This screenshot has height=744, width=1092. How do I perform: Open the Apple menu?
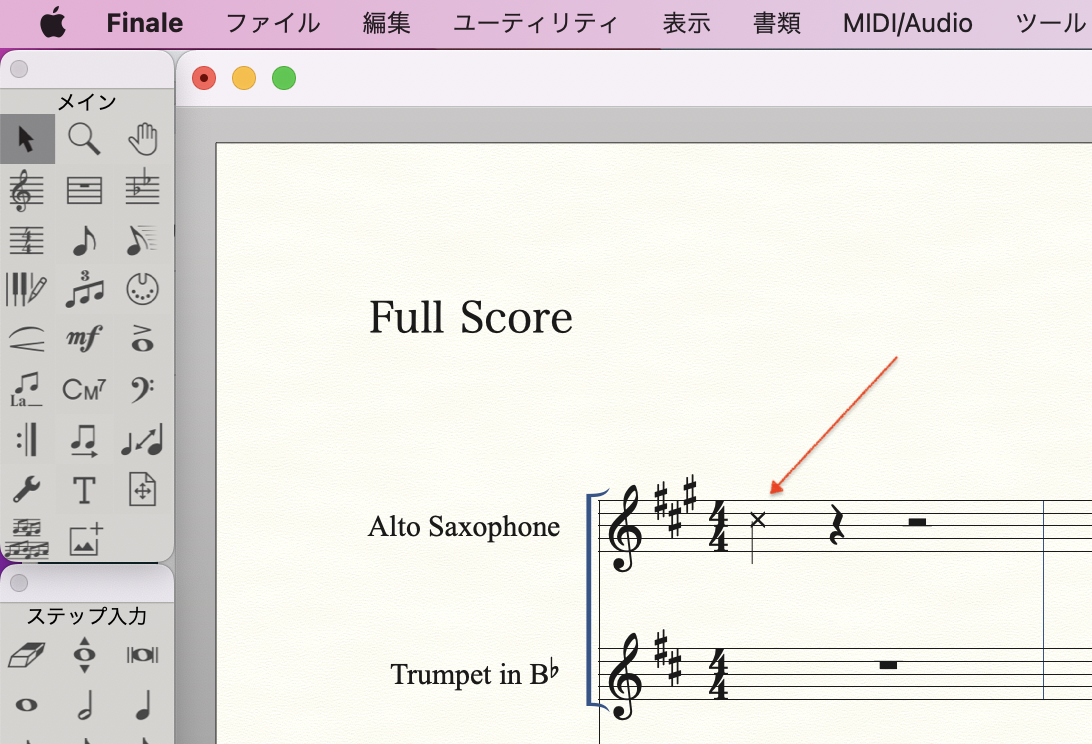(53, 23)
